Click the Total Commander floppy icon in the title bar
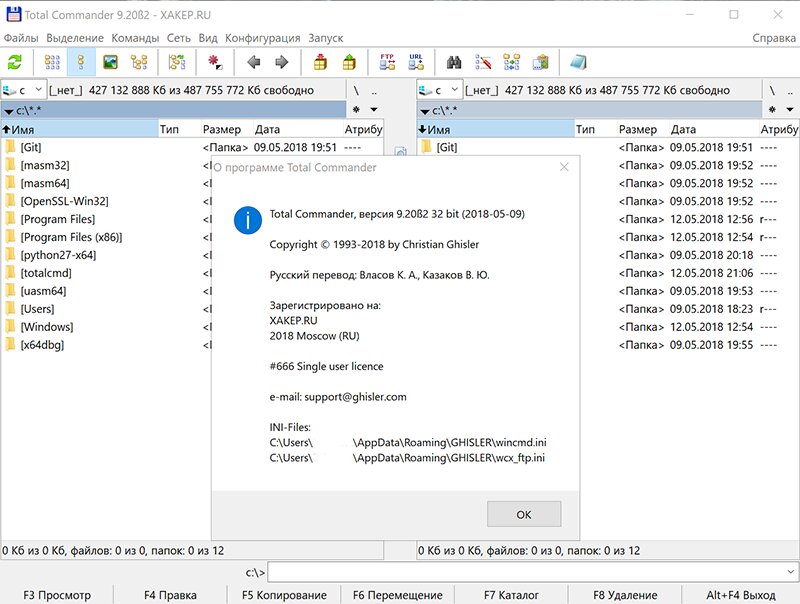 point(13,14)
